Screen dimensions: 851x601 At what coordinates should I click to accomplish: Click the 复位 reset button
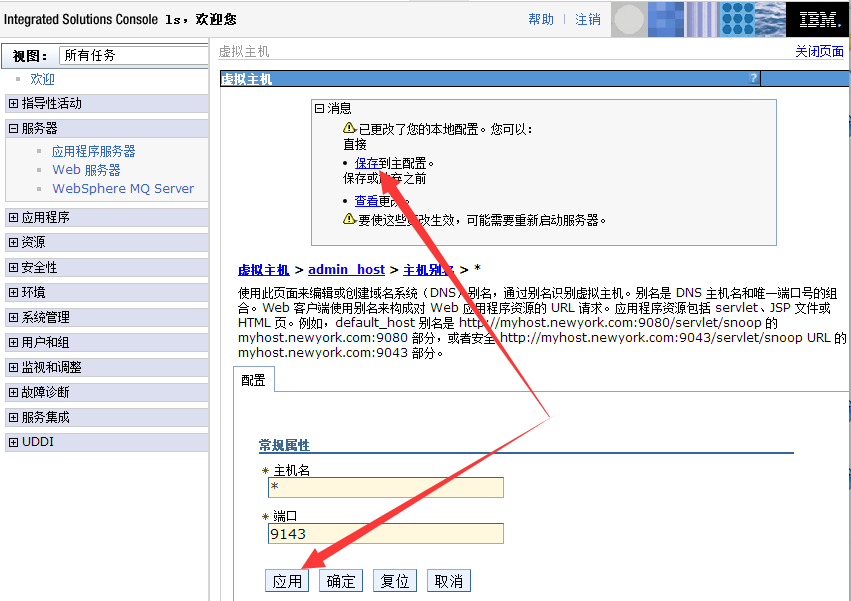click(395, 581)
